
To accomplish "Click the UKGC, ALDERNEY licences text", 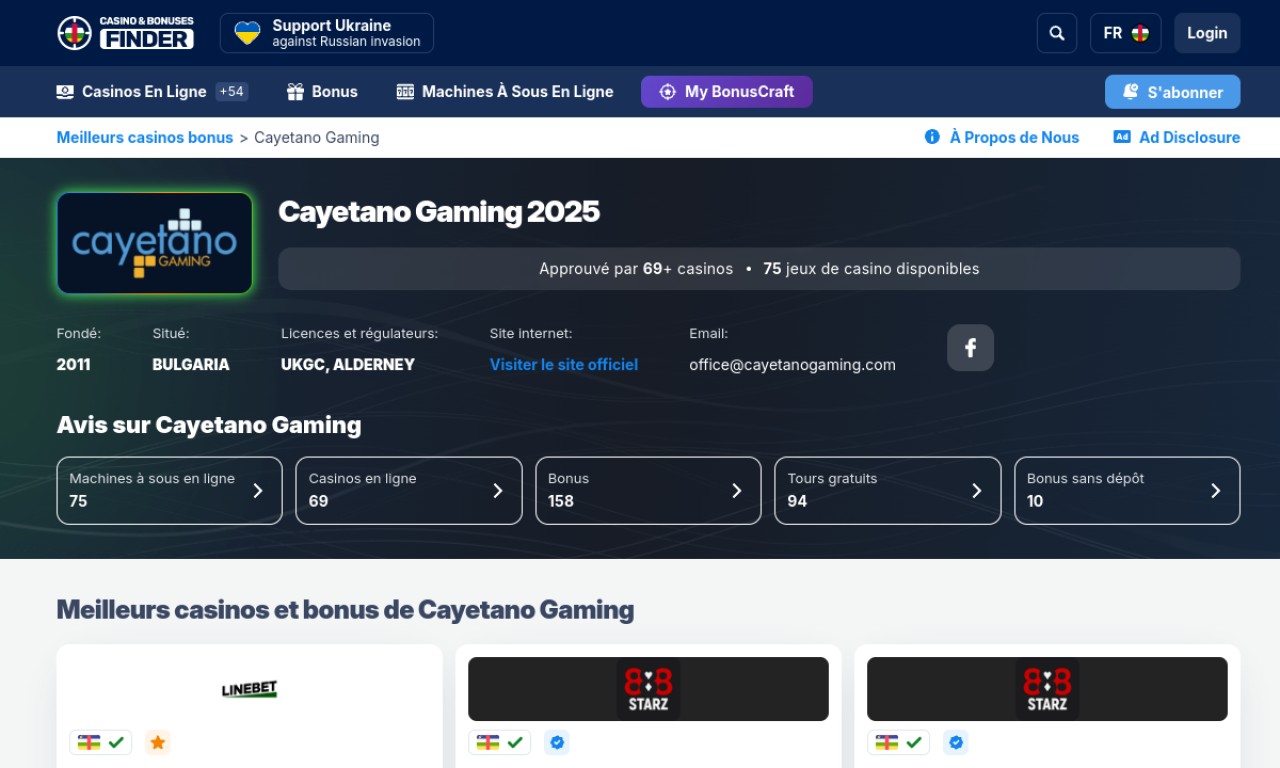I will pos(348,365).
